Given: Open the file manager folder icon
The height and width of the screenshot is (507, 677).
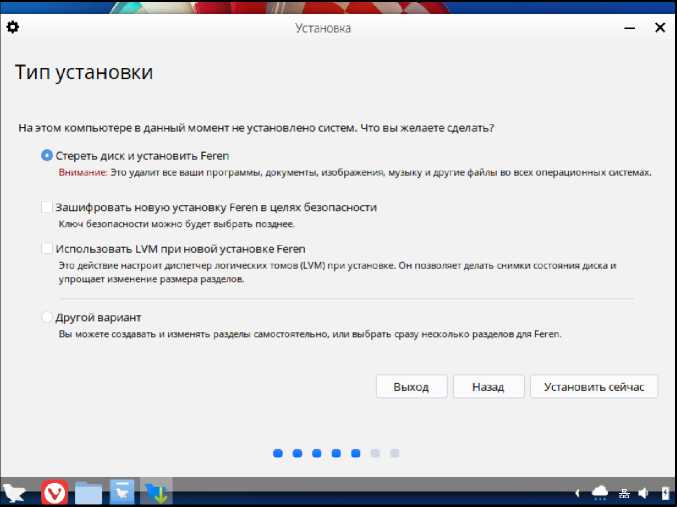Looking at the screenshot, I should click(x=89, y=493).
